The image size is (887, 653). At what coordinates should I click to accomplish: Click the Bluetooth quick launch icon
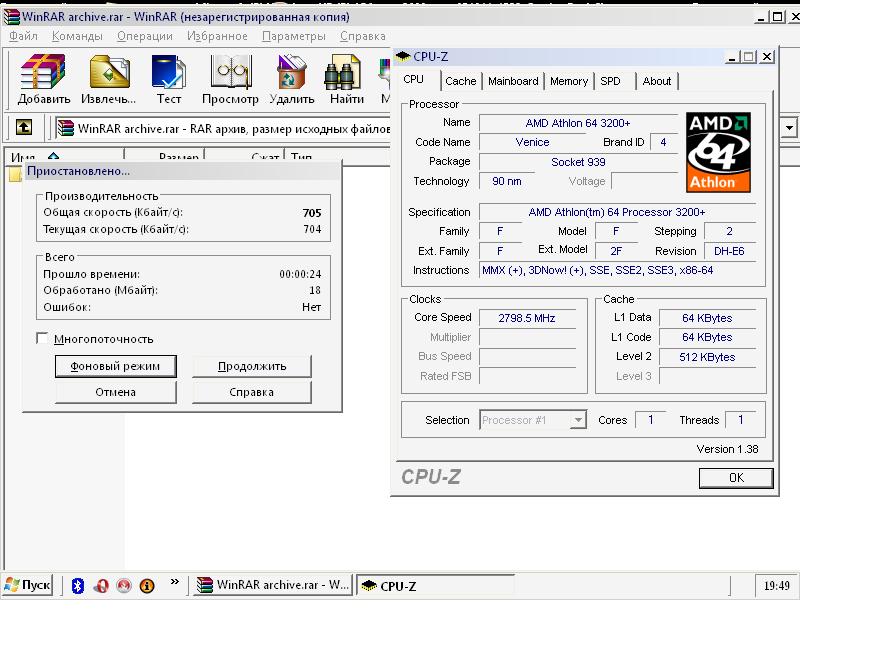click(x=77, y=586)
